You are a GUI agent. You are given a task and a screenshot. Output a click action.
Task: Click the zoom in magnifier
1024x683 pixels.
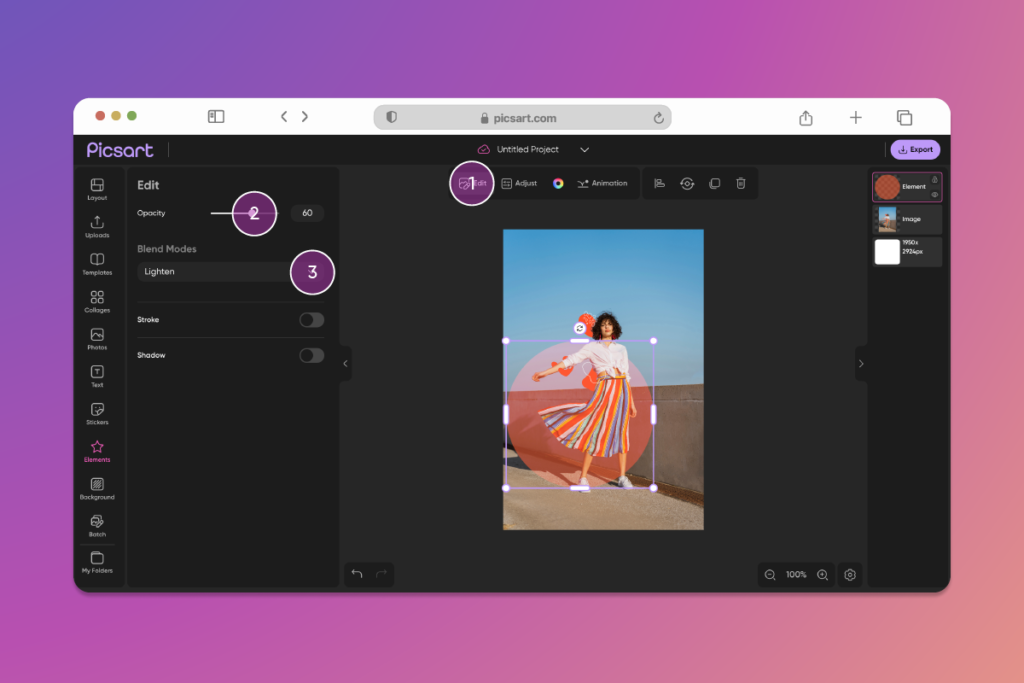(x=822, y=575)
